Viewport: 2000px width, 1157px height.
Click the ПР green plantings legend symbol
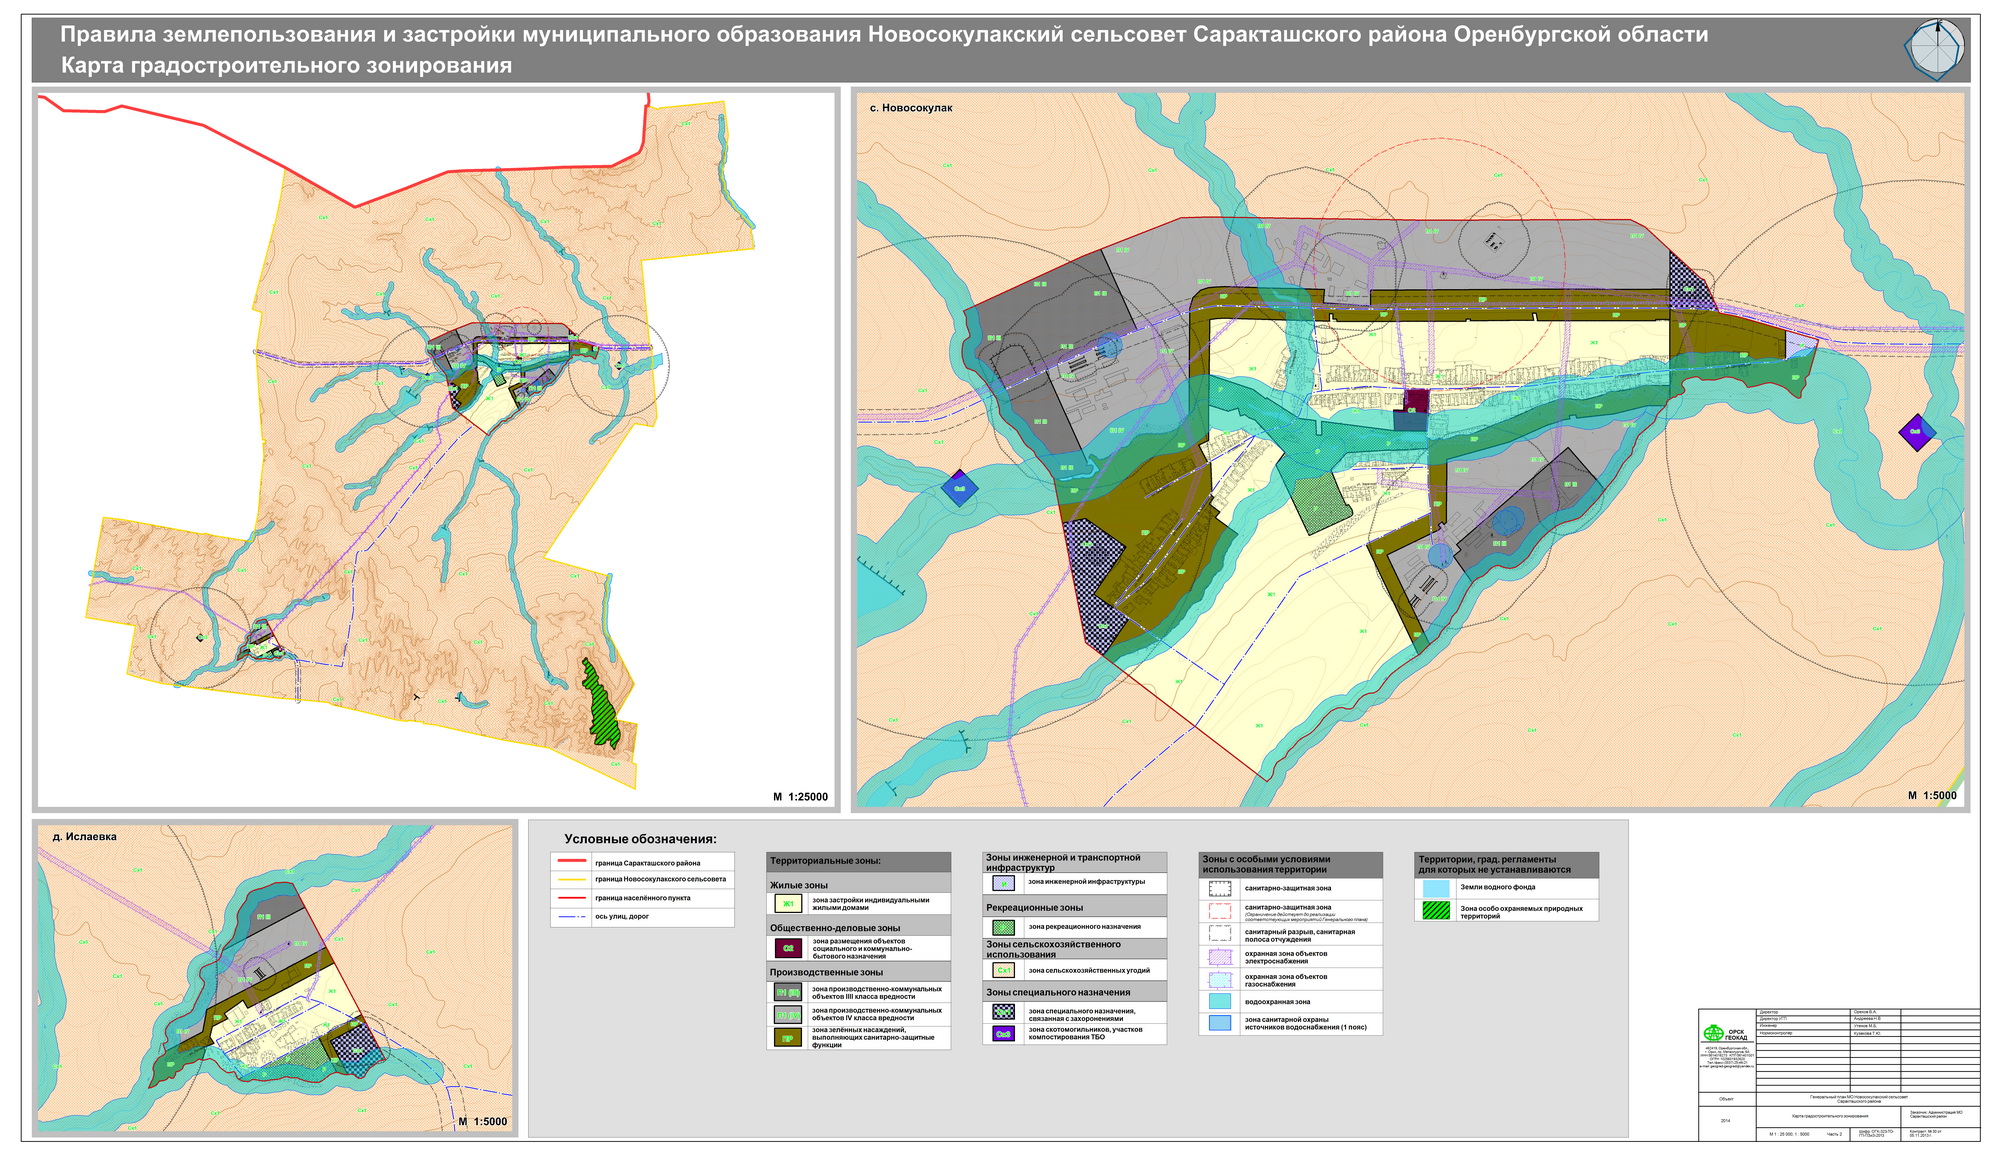coord(788,1037)
